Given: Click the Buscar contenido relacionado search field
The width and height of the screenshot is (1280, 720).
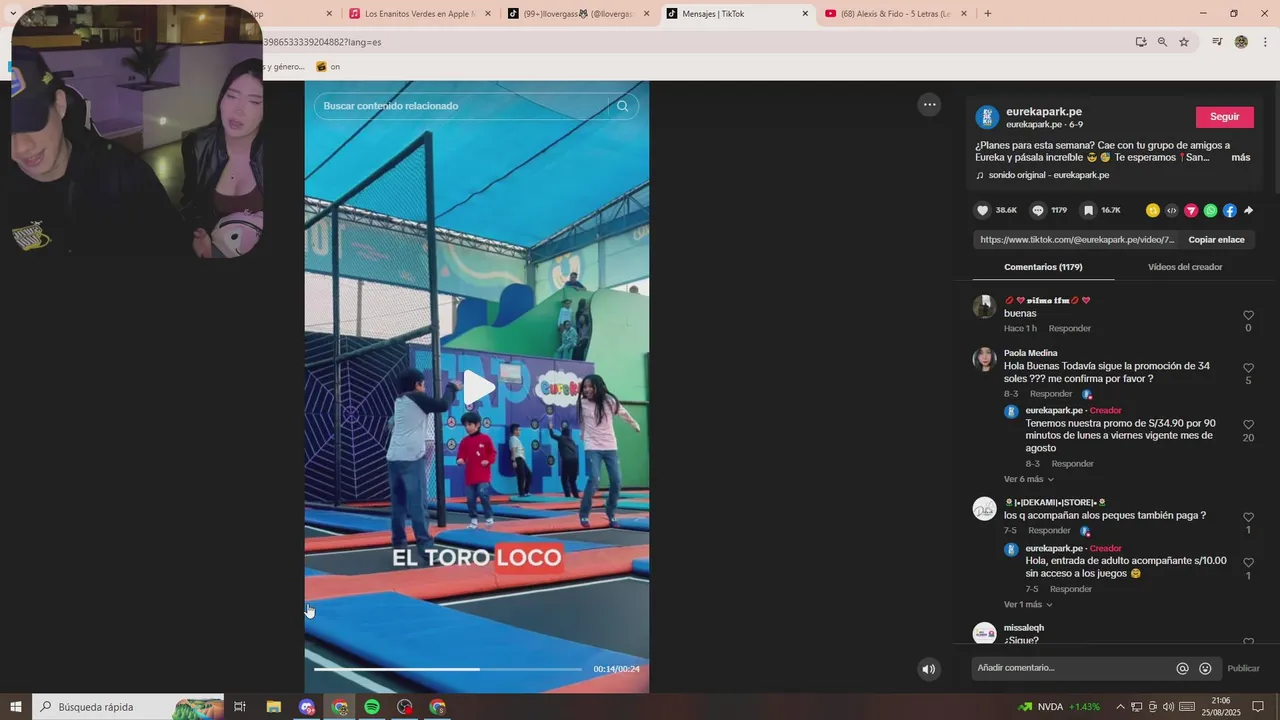Looking at the screenshot, I should coord(461,106).
